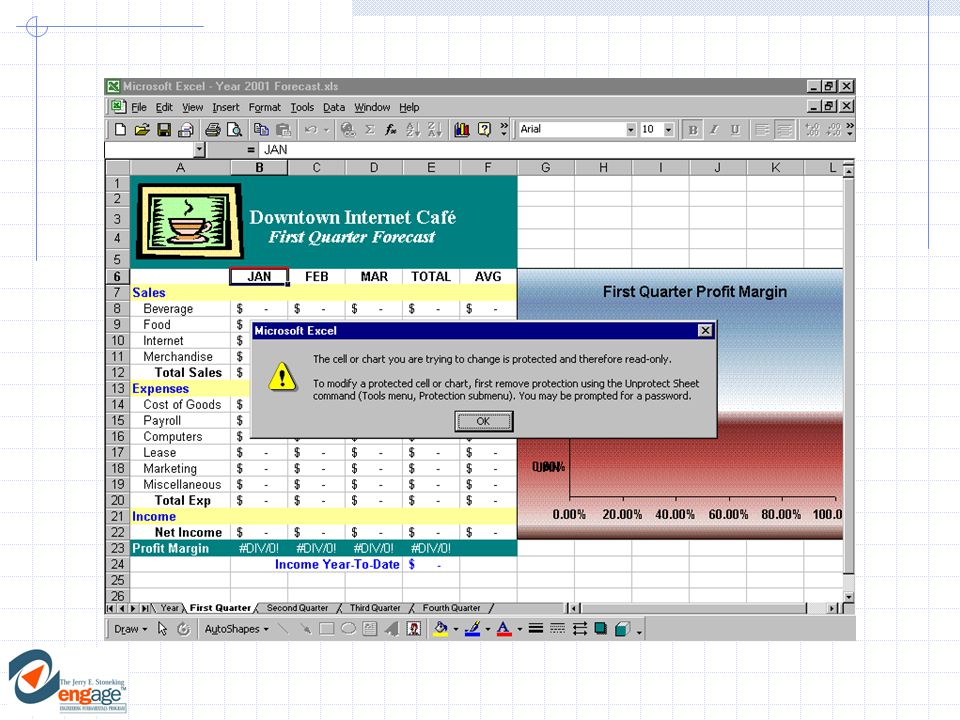
Task: Click the Open file folder icon
Action: click(x=142, y=129)
